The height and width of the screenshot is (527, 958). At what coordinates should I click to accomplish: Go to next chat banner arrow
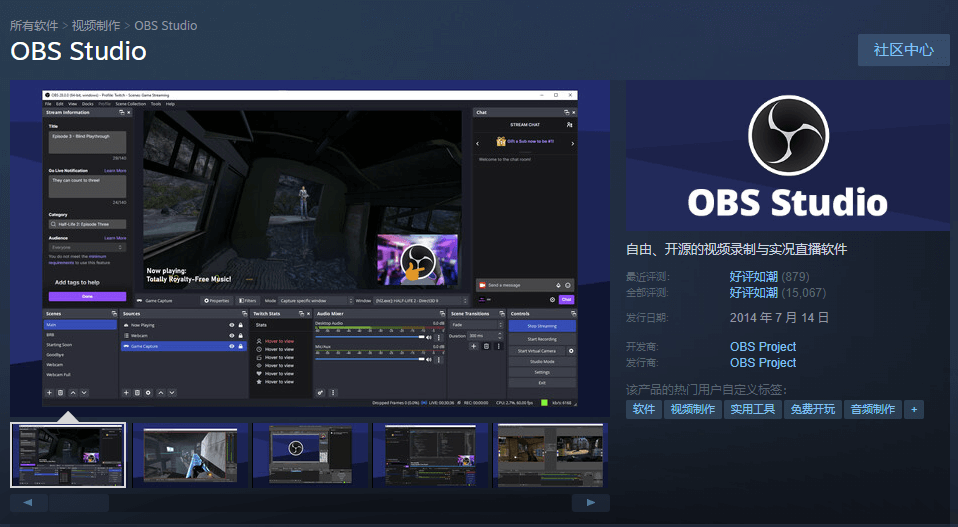(x=572, y=144)
